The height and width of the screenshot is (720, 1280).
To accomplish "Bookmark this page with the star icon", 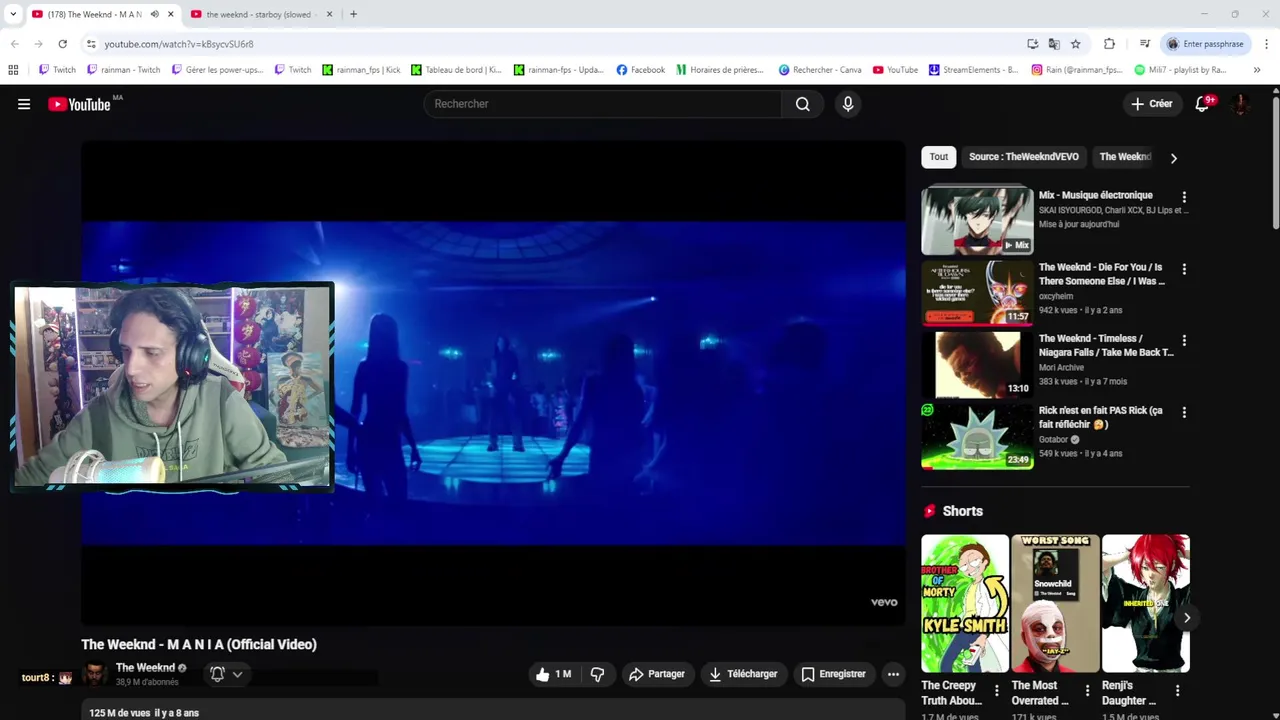I will (1075, 44).
